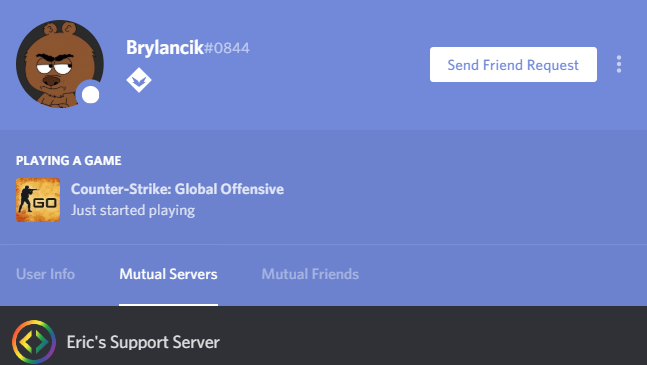The image size is (647, 365).
Task: Click the white underline below Mutual Servers
Action: [168, 305]
